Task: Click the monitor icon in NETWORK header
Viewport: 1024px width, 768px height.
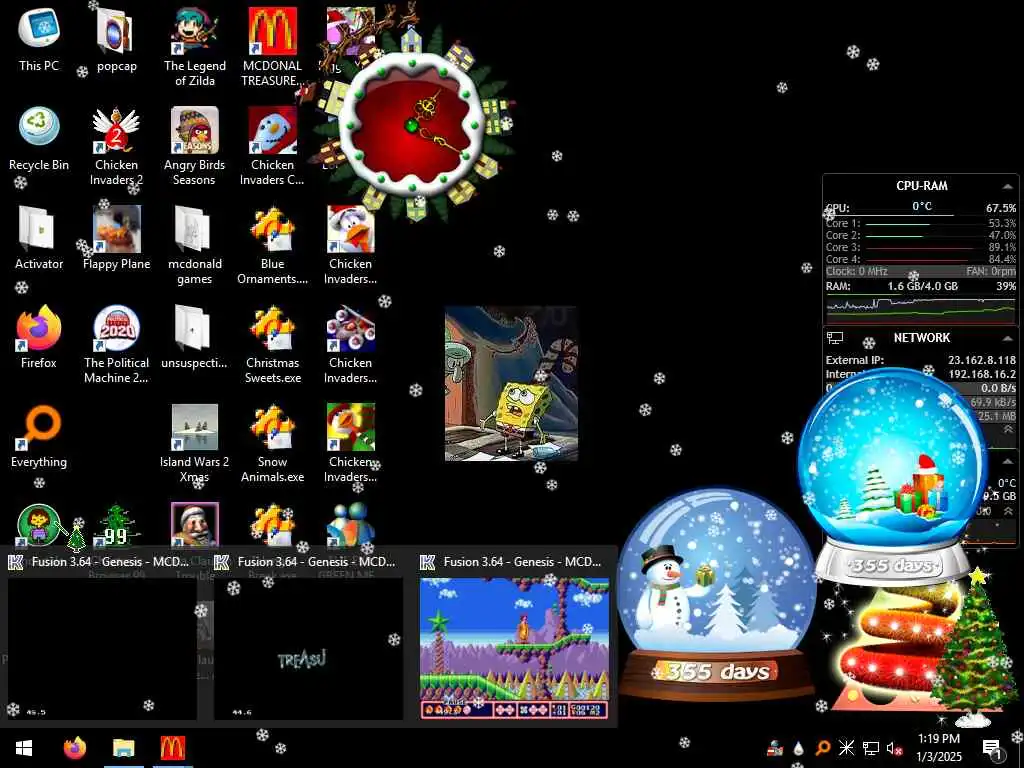Action: 835,338
